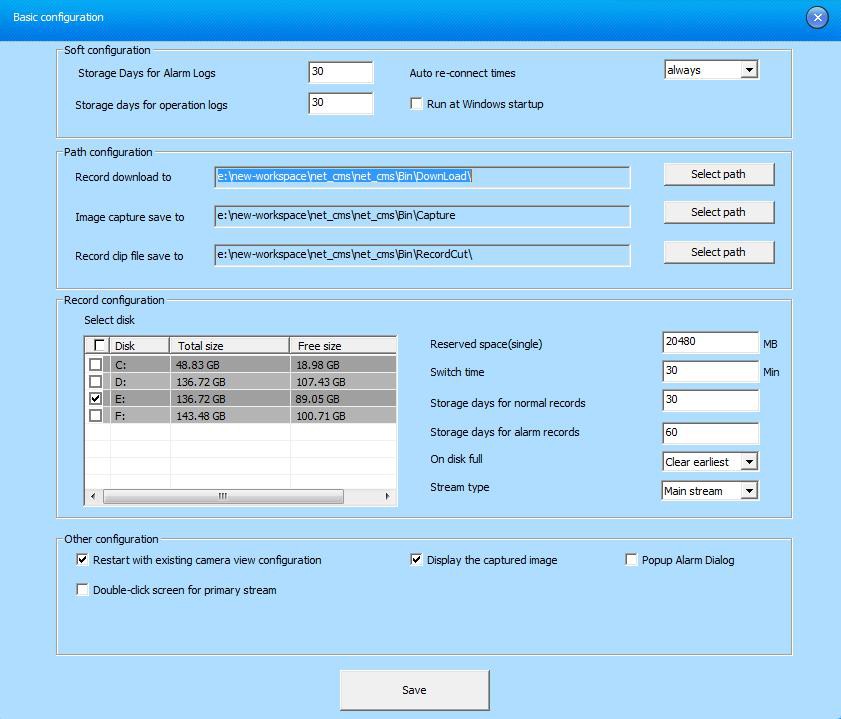Enable Popup Alarm Dialog option
The image size is (841, 719).
(x=632, y=560)
